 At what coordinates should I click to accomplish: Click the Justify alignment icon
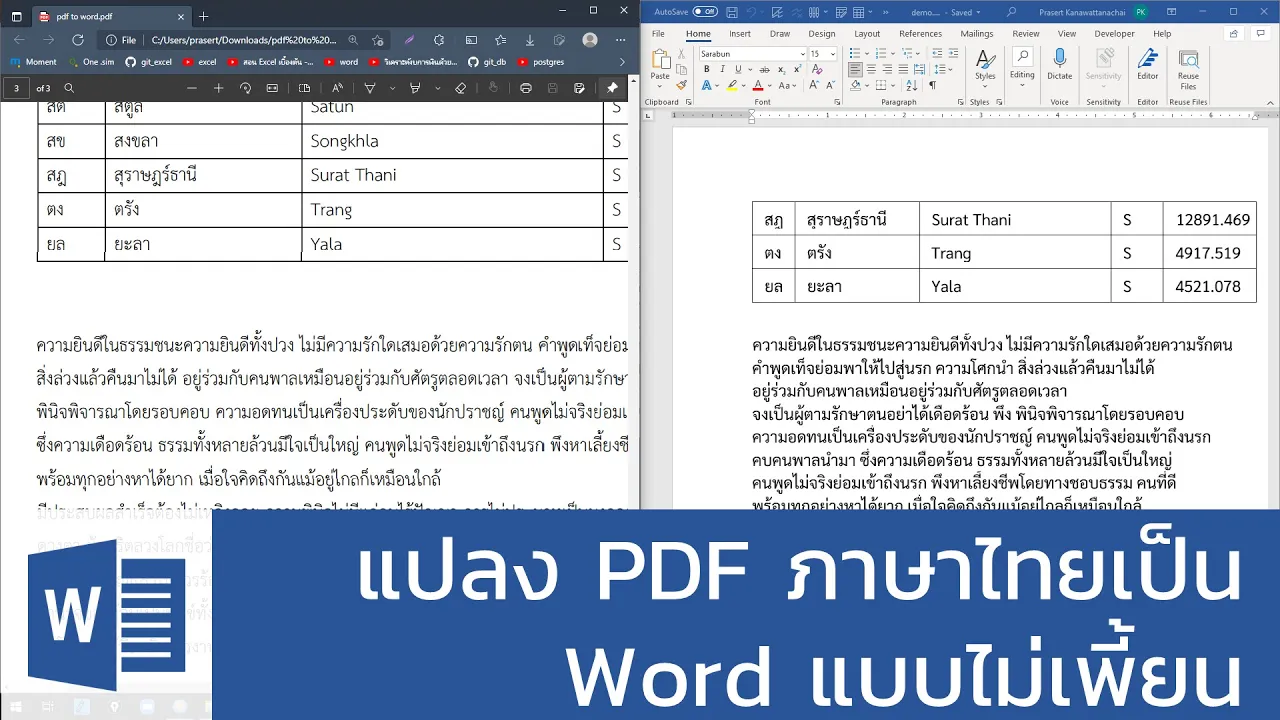tap(903, 69)
